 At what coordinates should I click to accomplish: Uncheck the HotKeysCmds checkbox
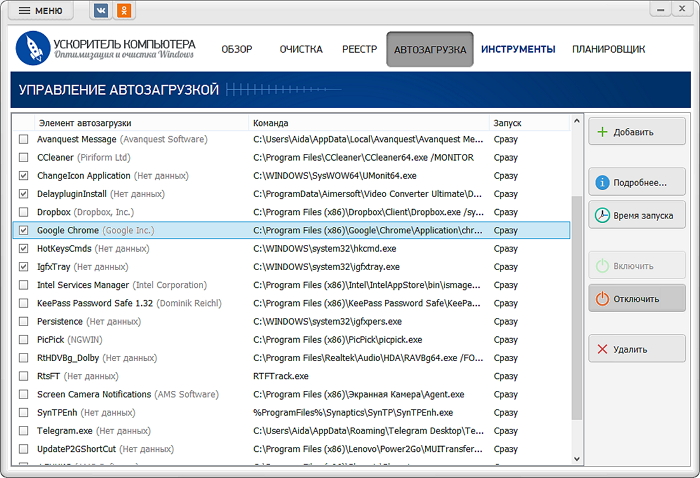tap(23, 249)
